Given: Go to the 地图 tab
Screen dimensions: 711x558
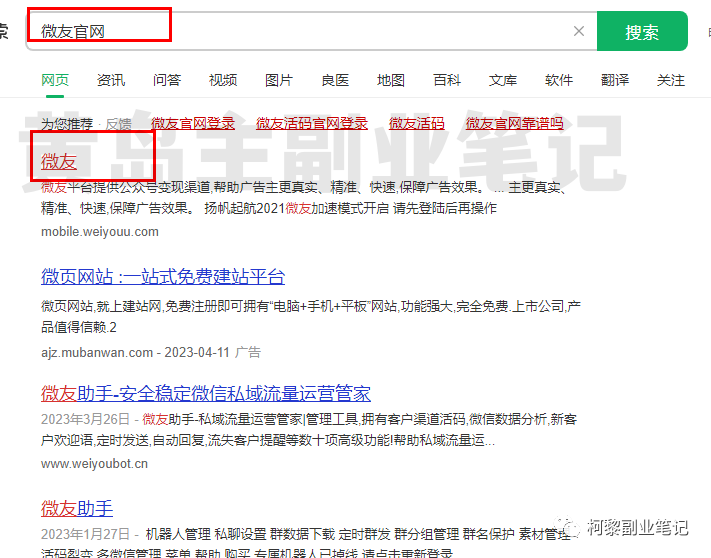Looking at the screenshot, I should point(391,80).
